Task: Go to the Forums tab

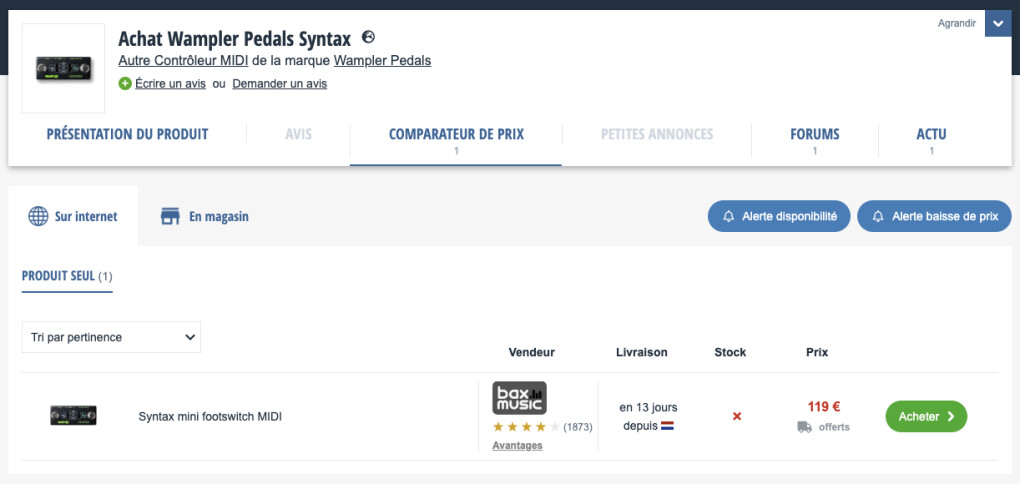Action: (814, 140)
